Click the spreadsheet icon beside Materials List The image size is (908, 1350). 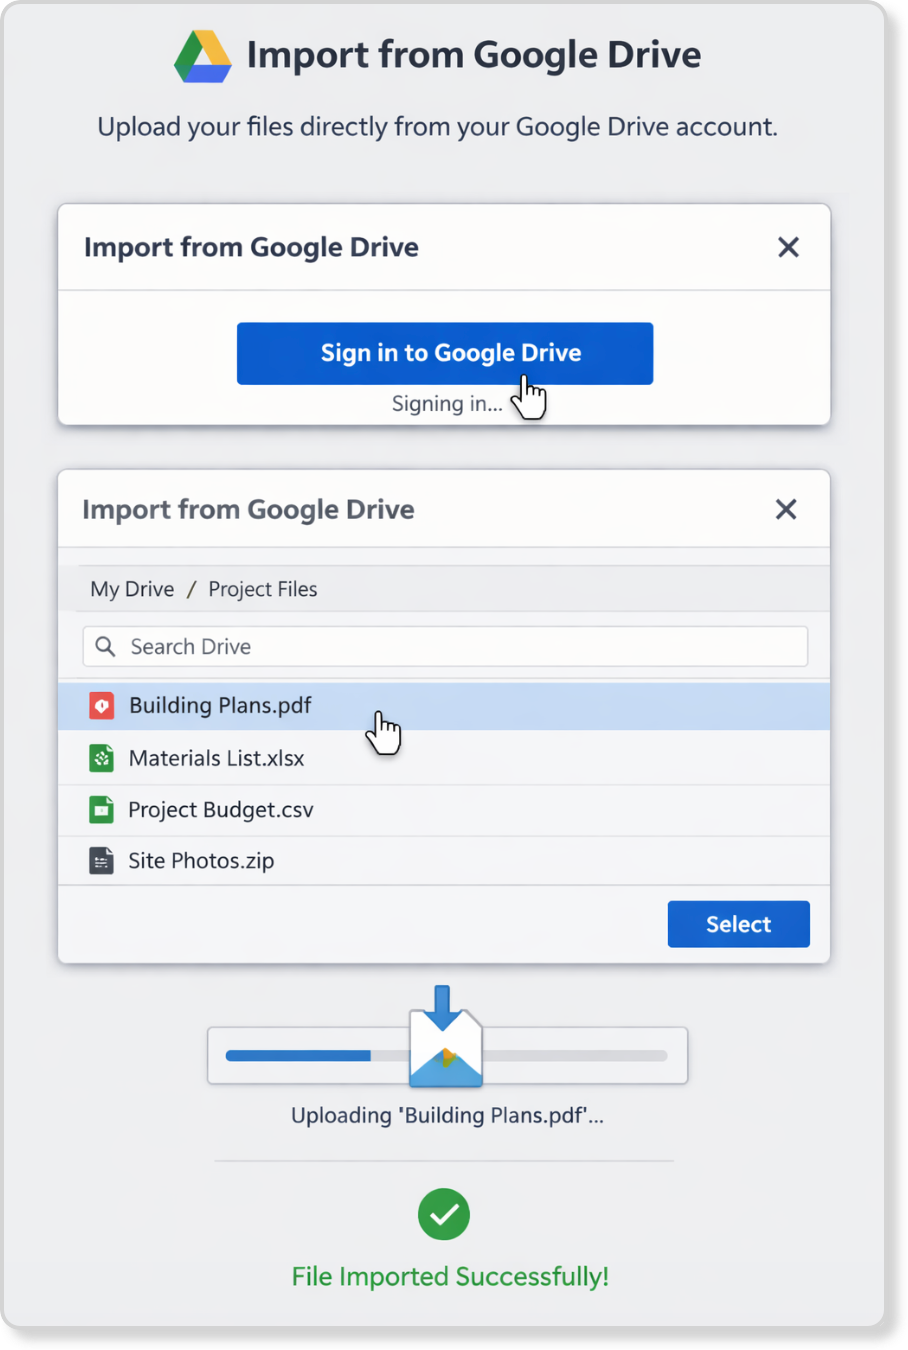click(101, 758)
